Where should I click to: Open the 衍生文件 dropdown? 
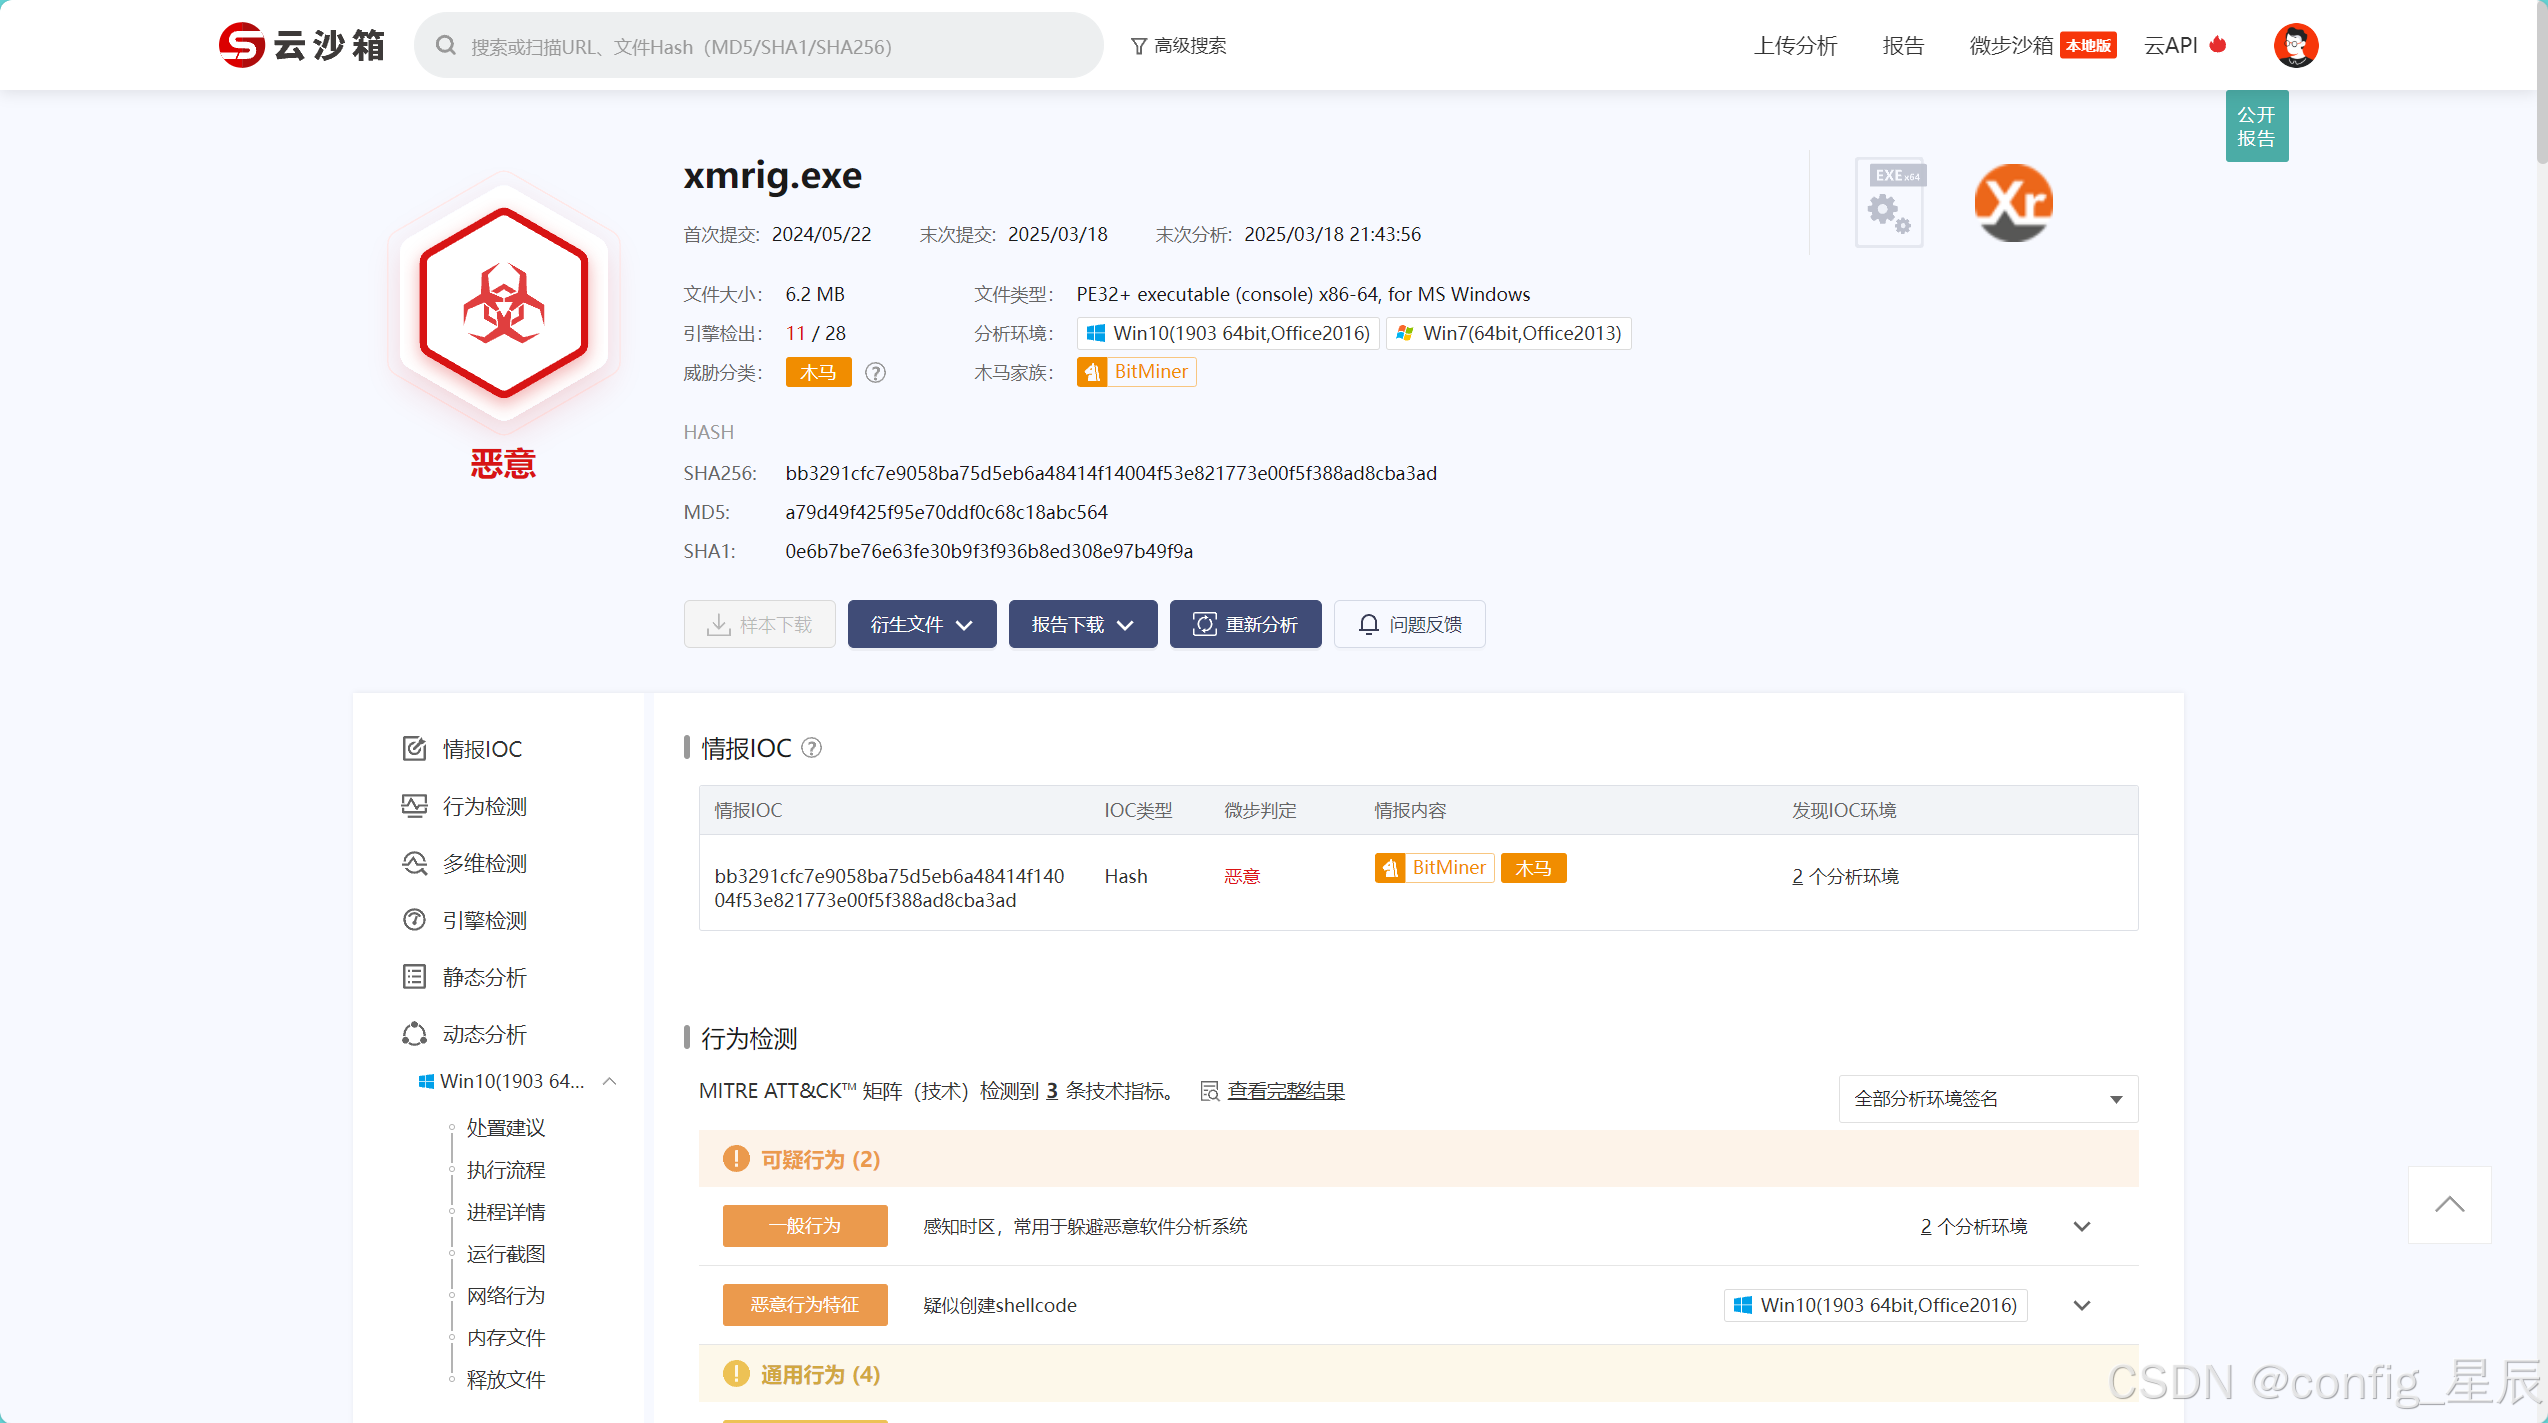click(921, 625)
